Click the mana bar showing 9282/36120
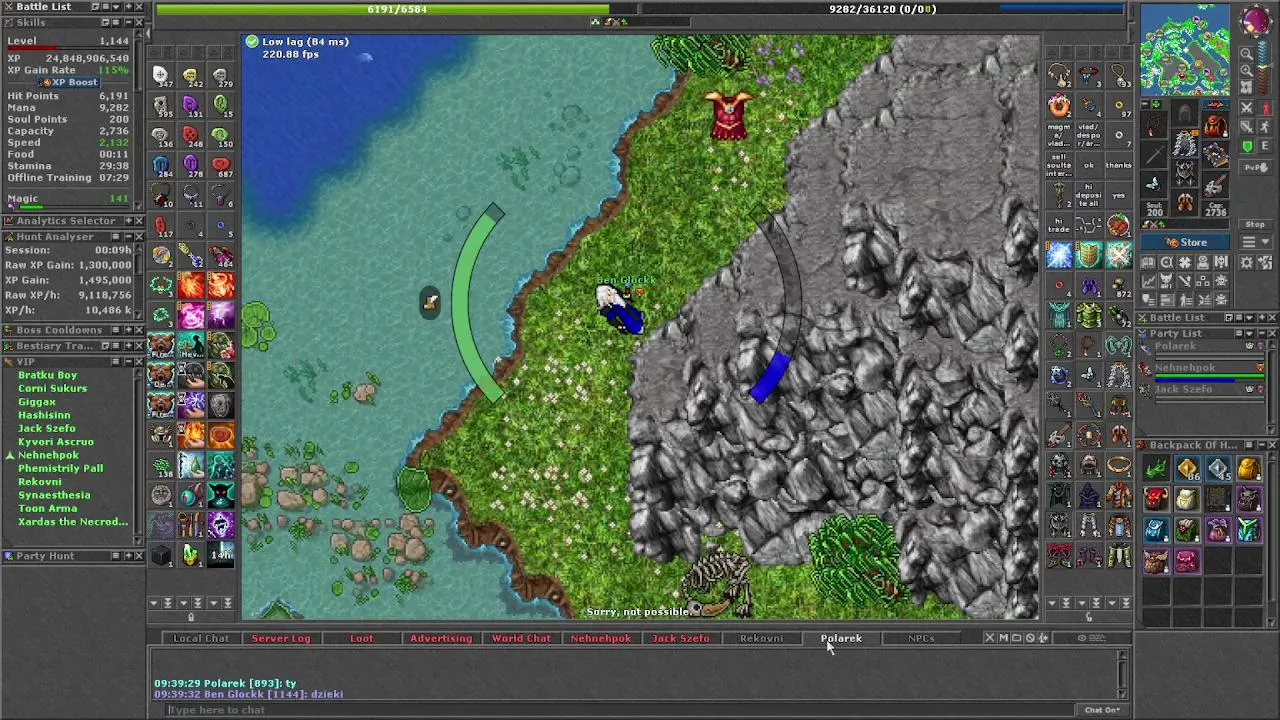 click(x=882, y=9)
